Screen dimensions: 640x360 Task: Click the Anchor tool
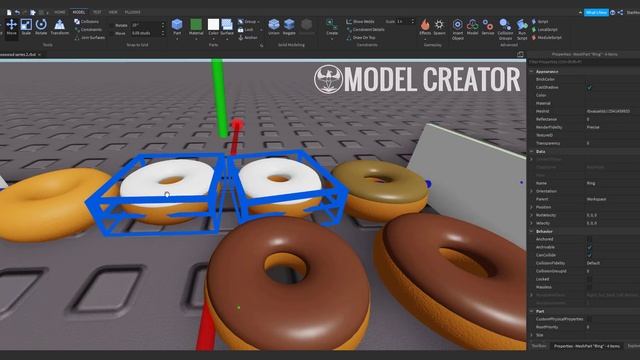[x=248, y=37]
